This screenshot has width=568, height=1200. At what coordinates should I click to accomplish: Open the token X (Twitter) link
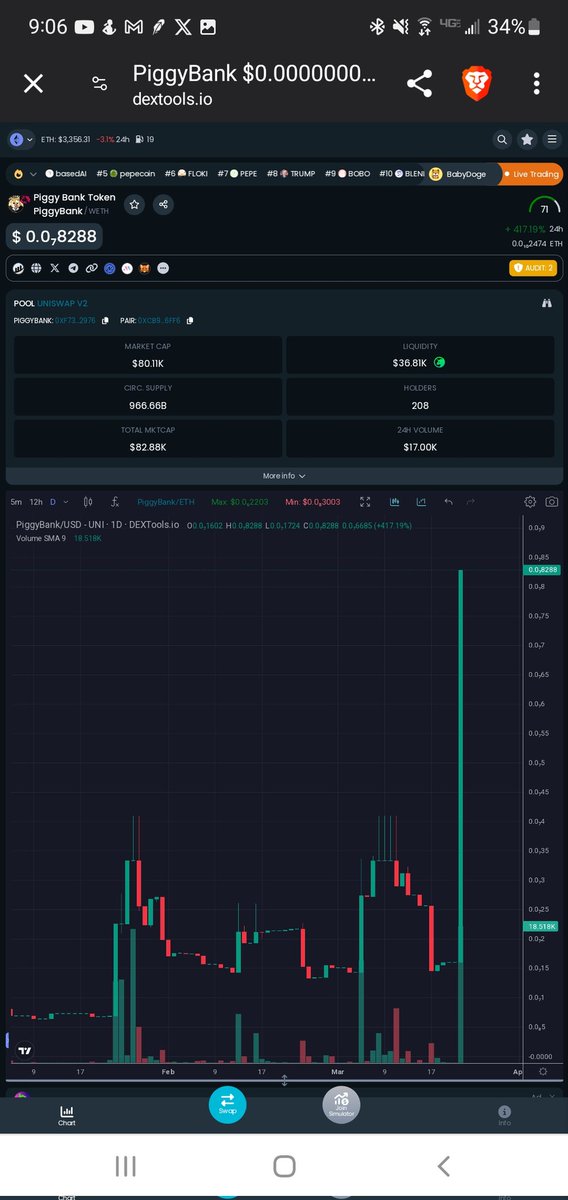54,268
